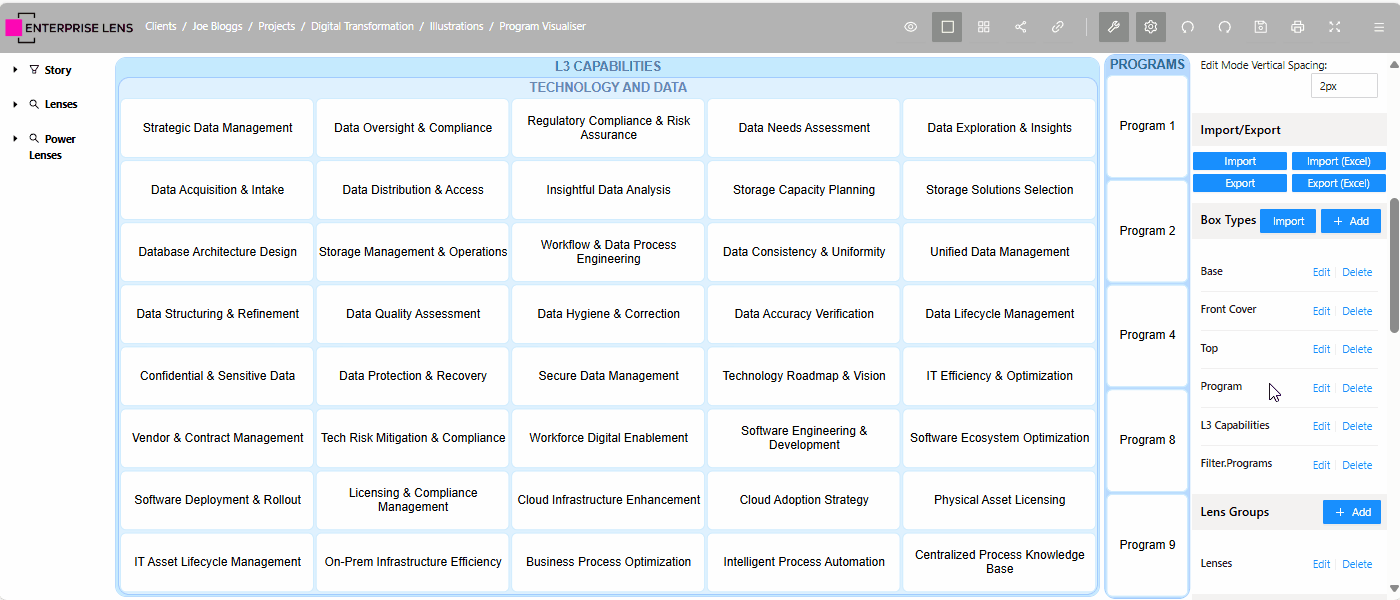Switch to the four-square grid view icon
Viewport: 1400px width, 600px height.
984,27
